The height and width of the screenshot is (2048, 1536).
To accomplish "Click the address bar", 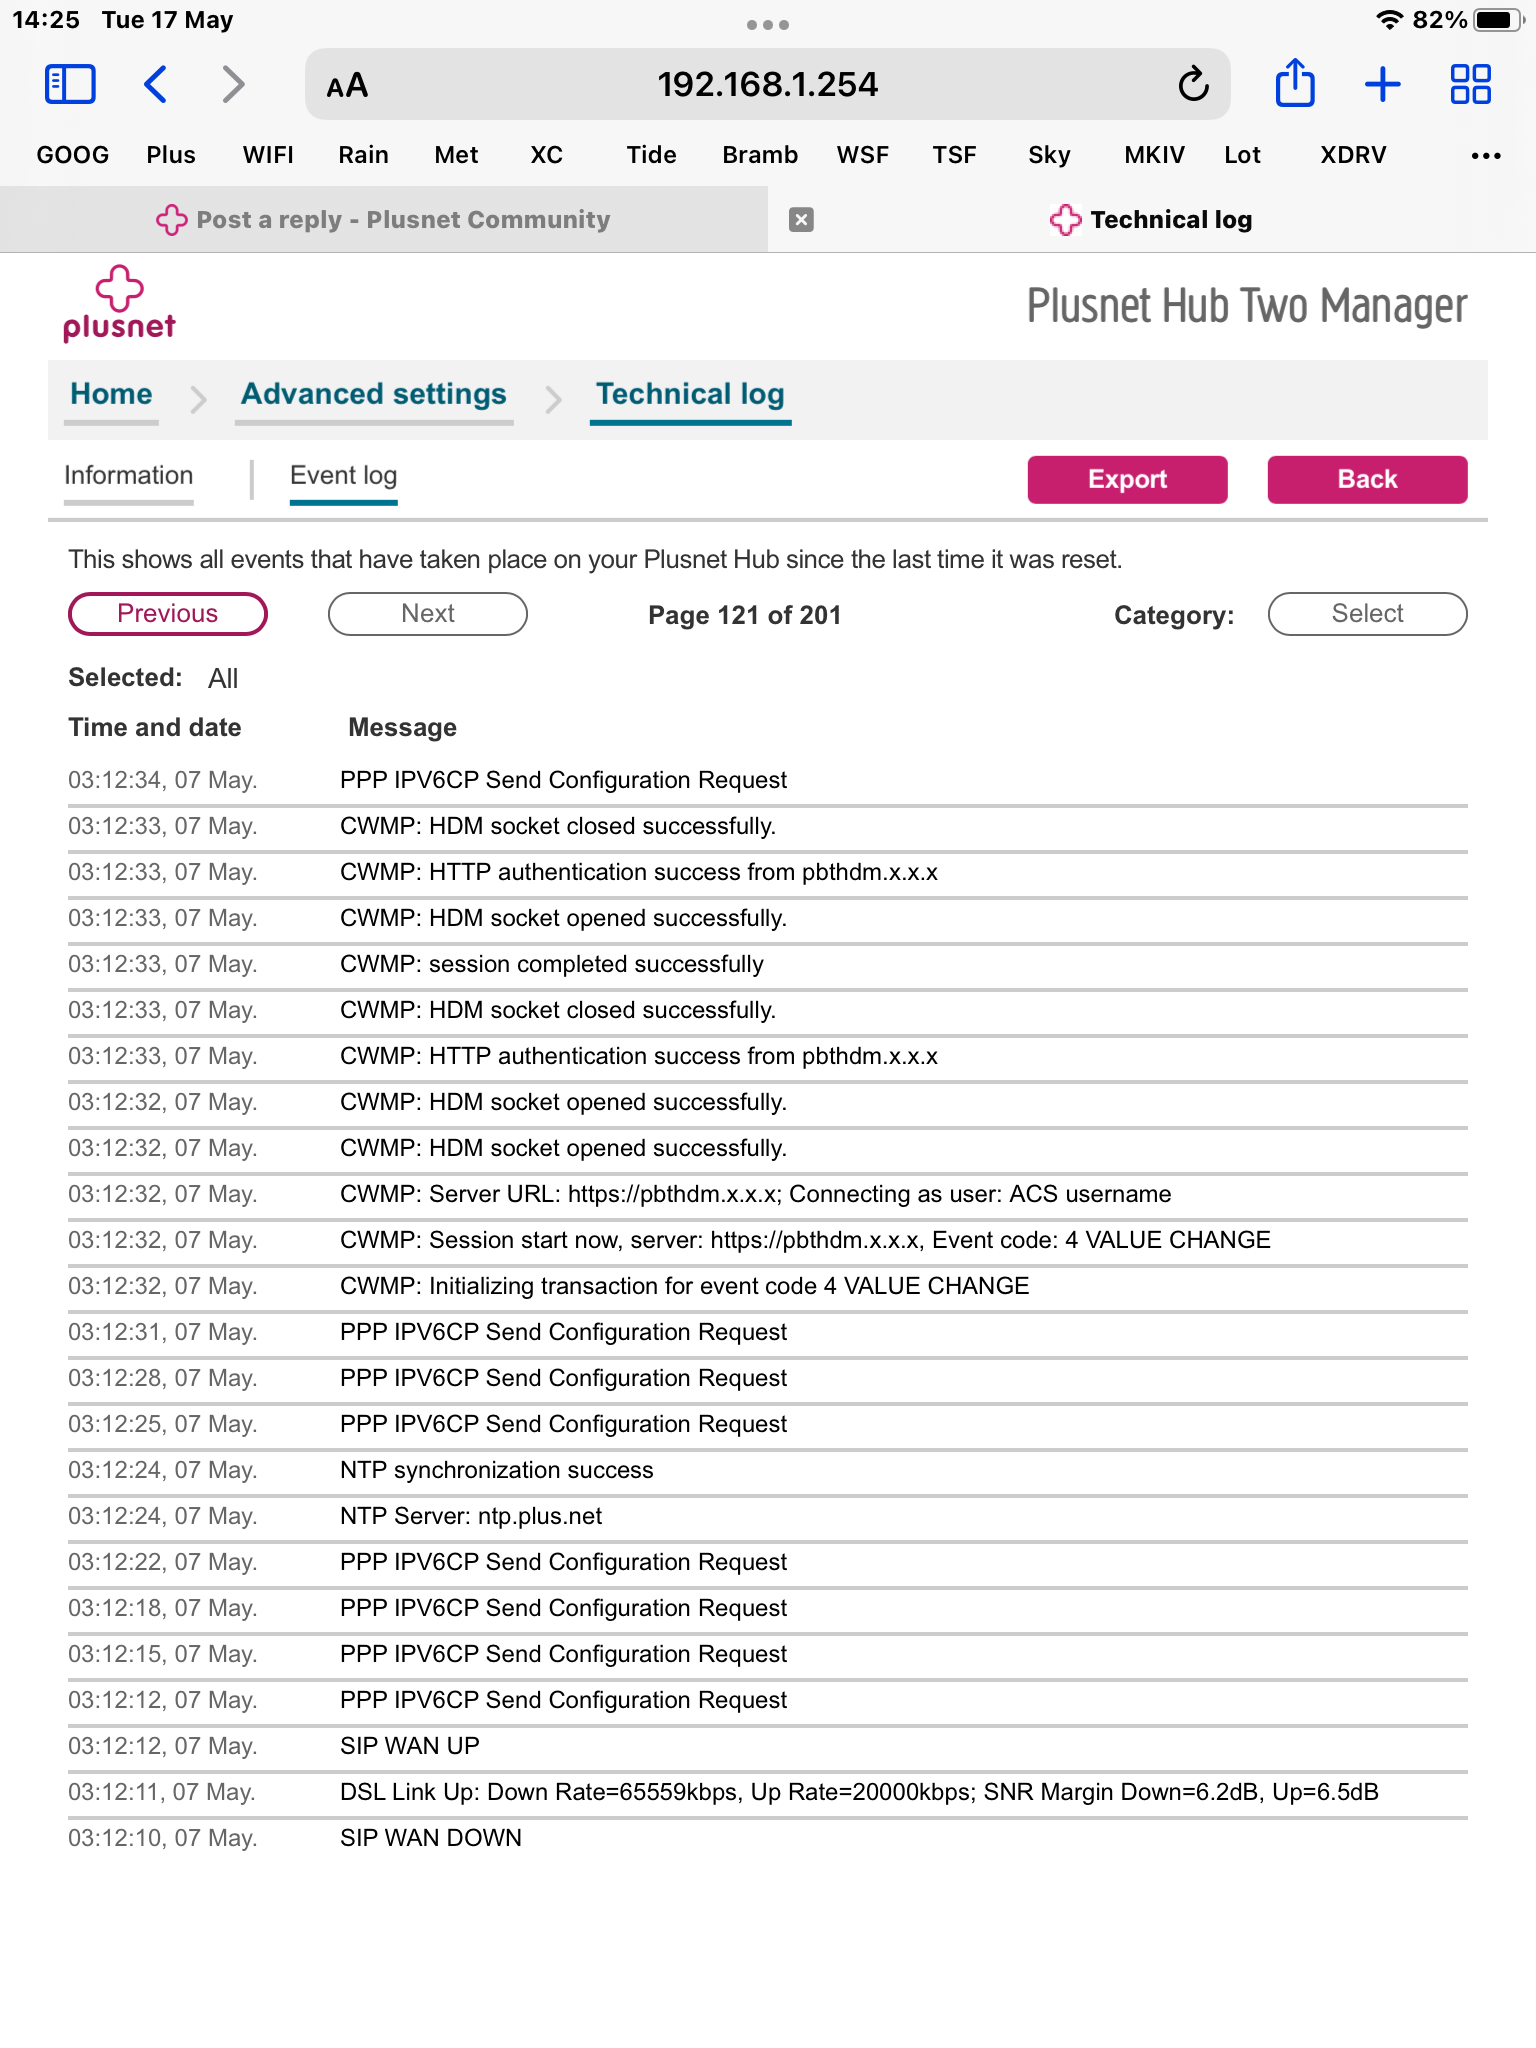I will [767, 84].
